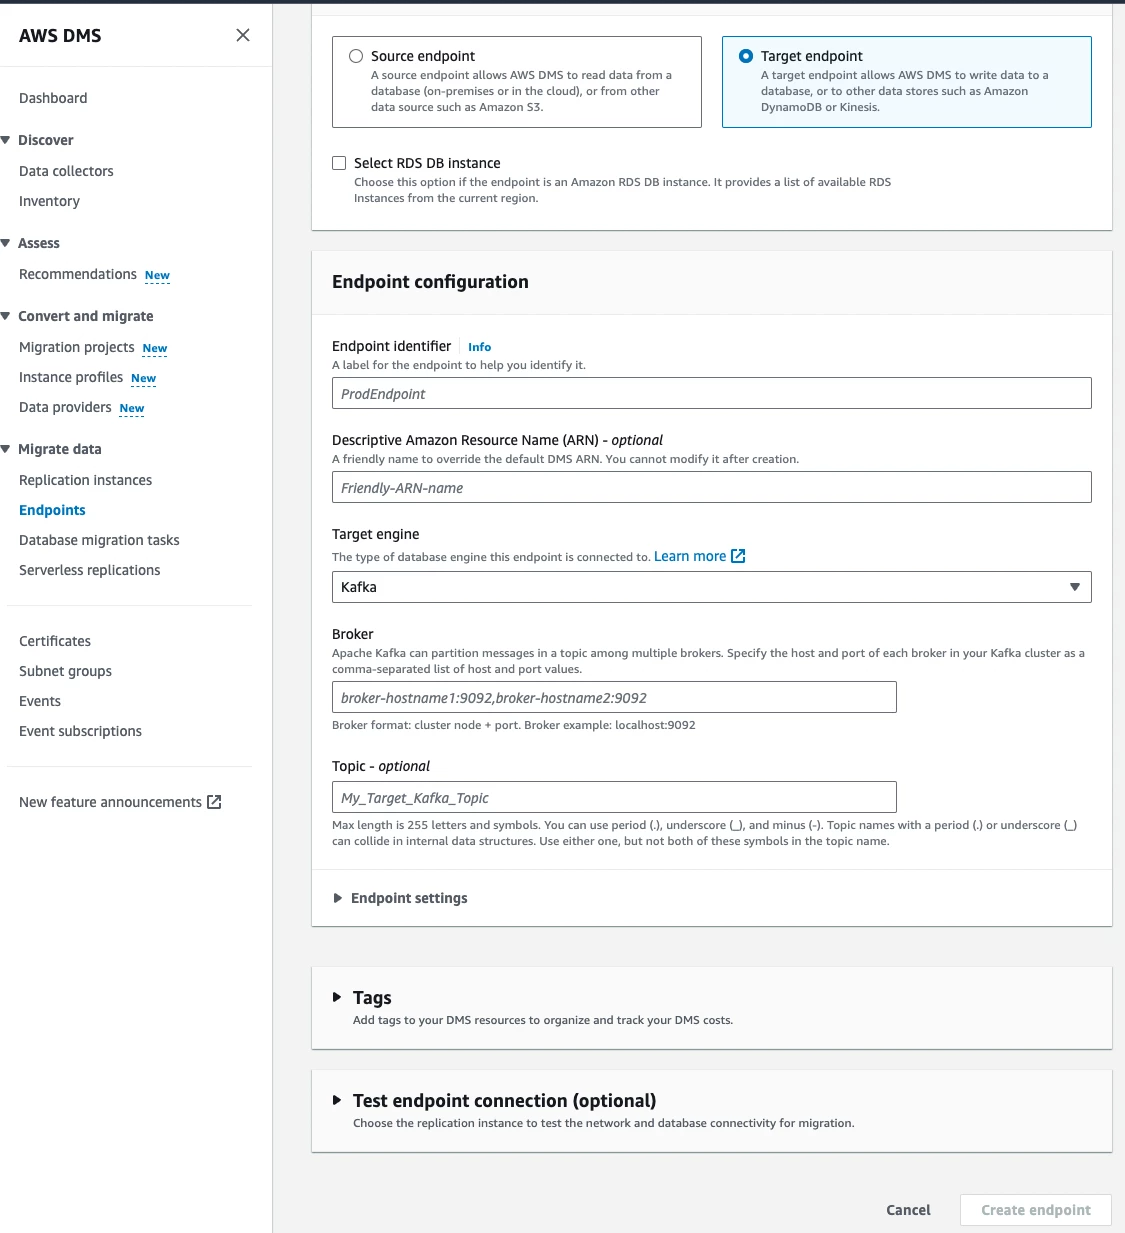
Task: Check the Select RDS DB instance box
Action: pyautogui.click(x=339, y=163)
